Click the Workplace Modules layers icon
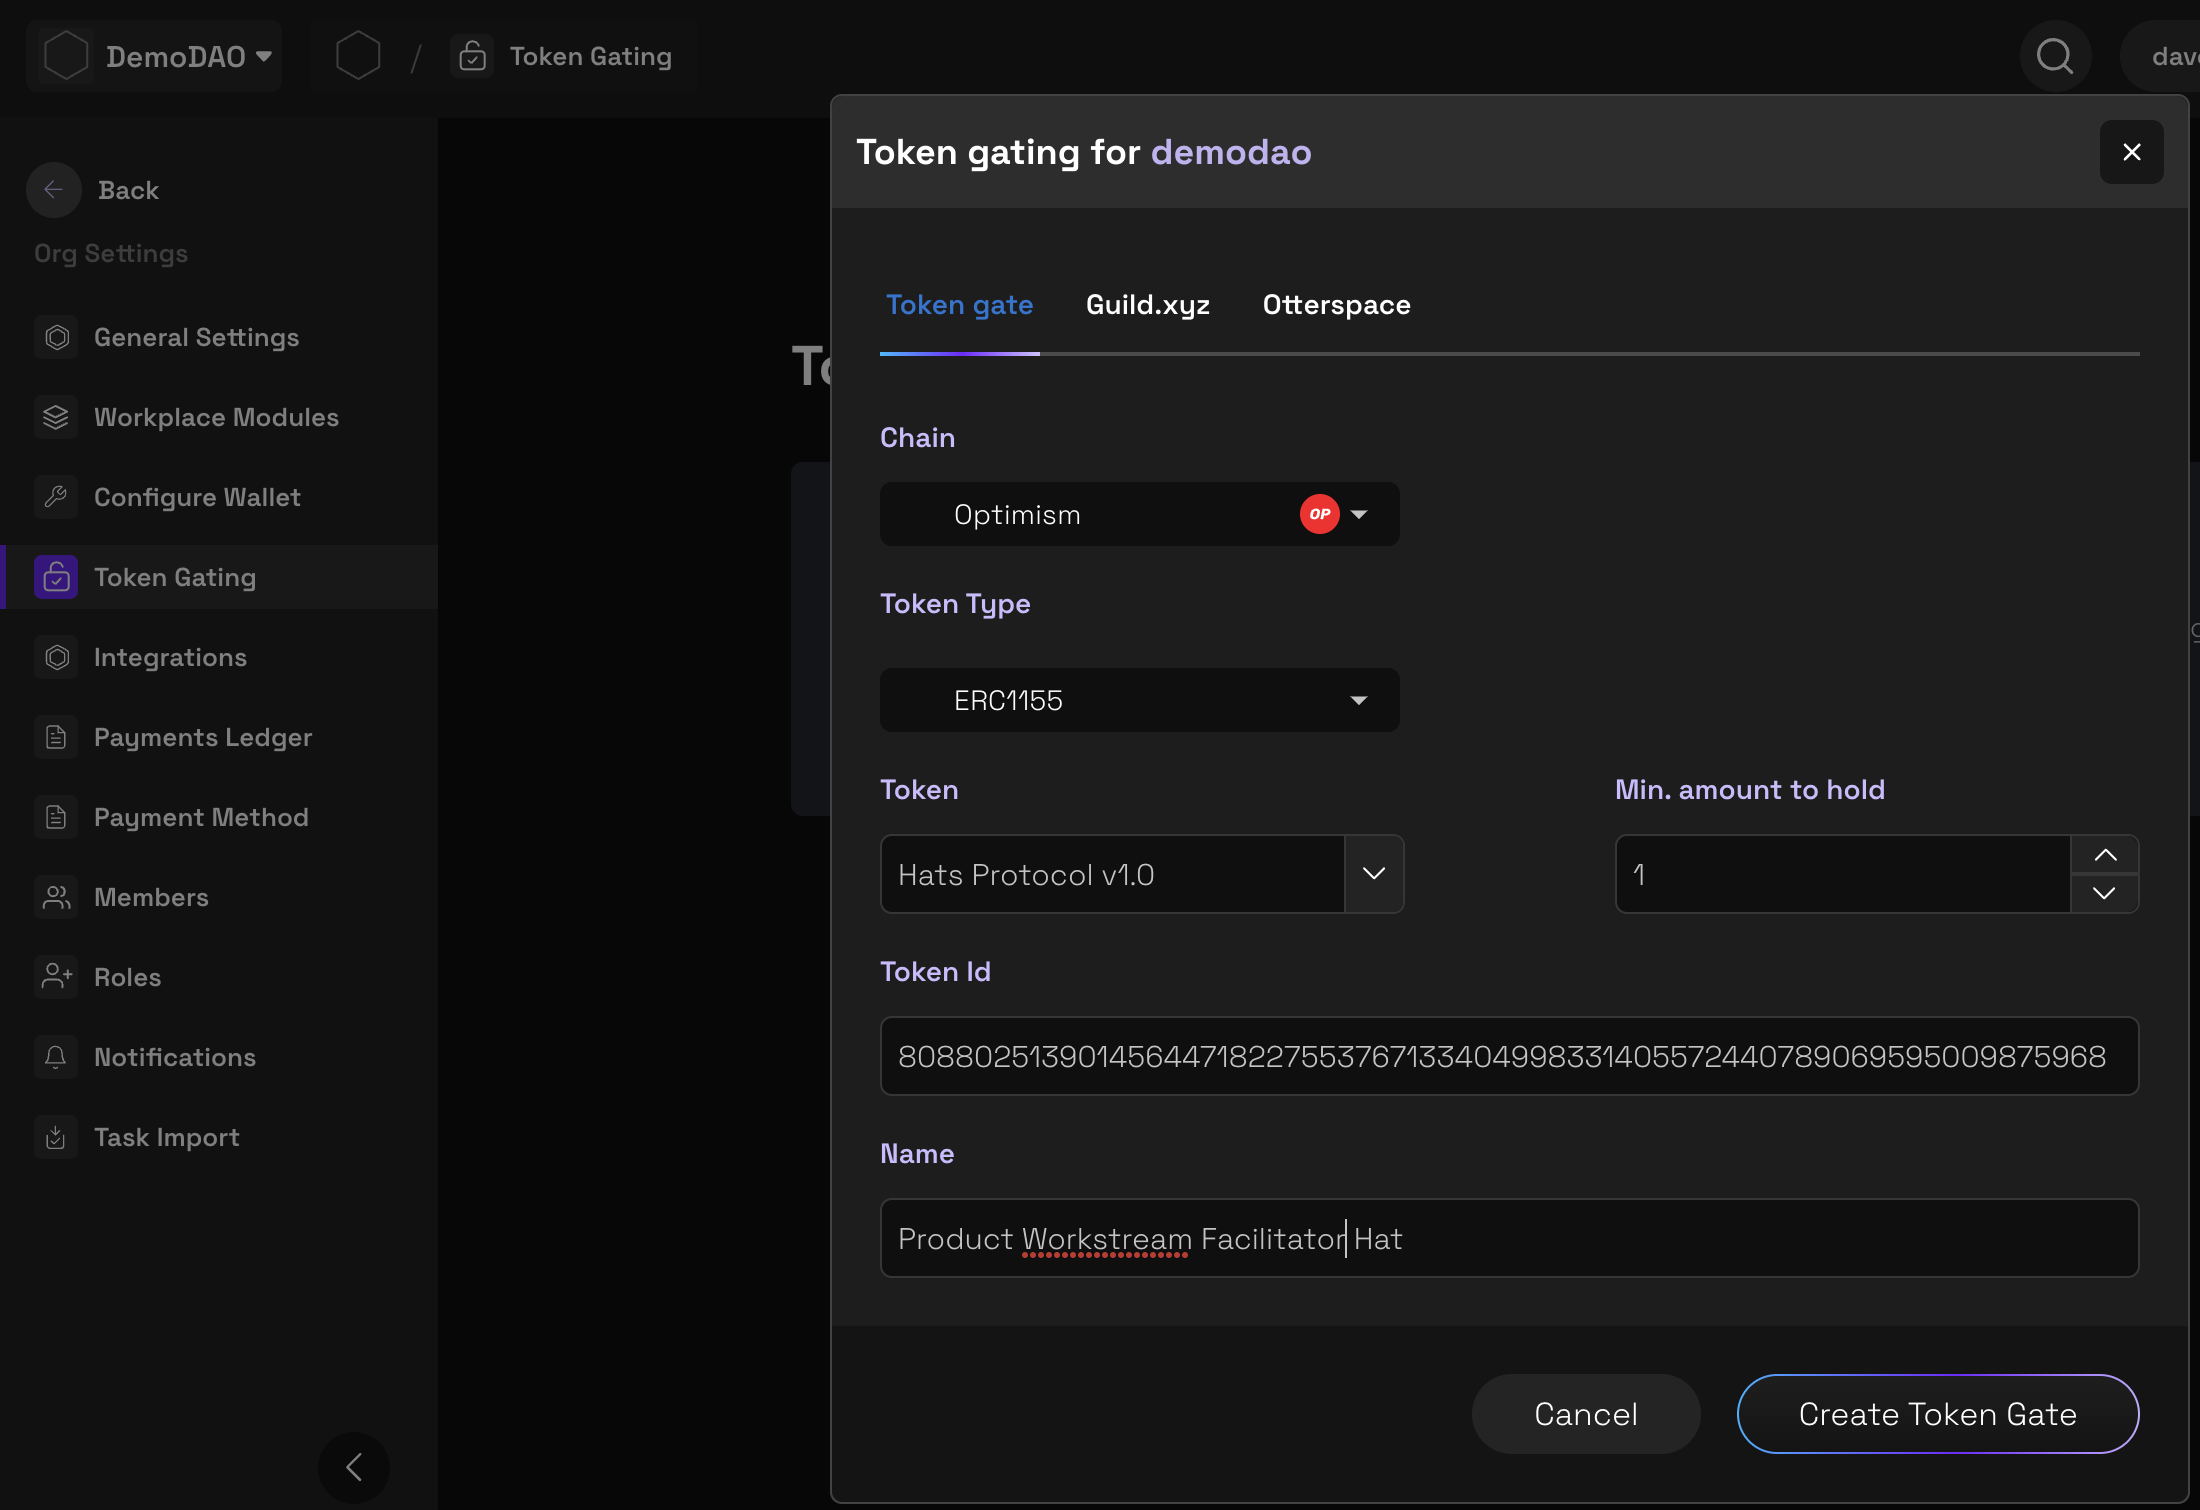Screen dimensions: 2200x1510 pos(56,417)
